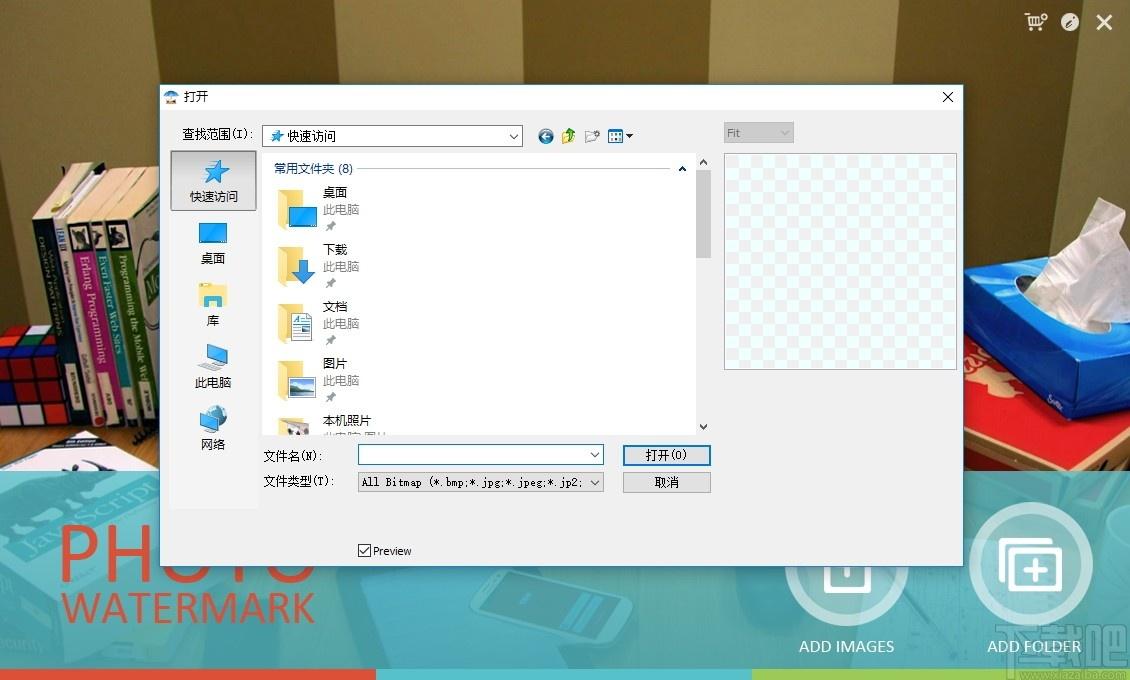Click the 此电脑 text under 下载 folder
Image resolution: width=1130 pixels, height=680 pixels.
341,267
